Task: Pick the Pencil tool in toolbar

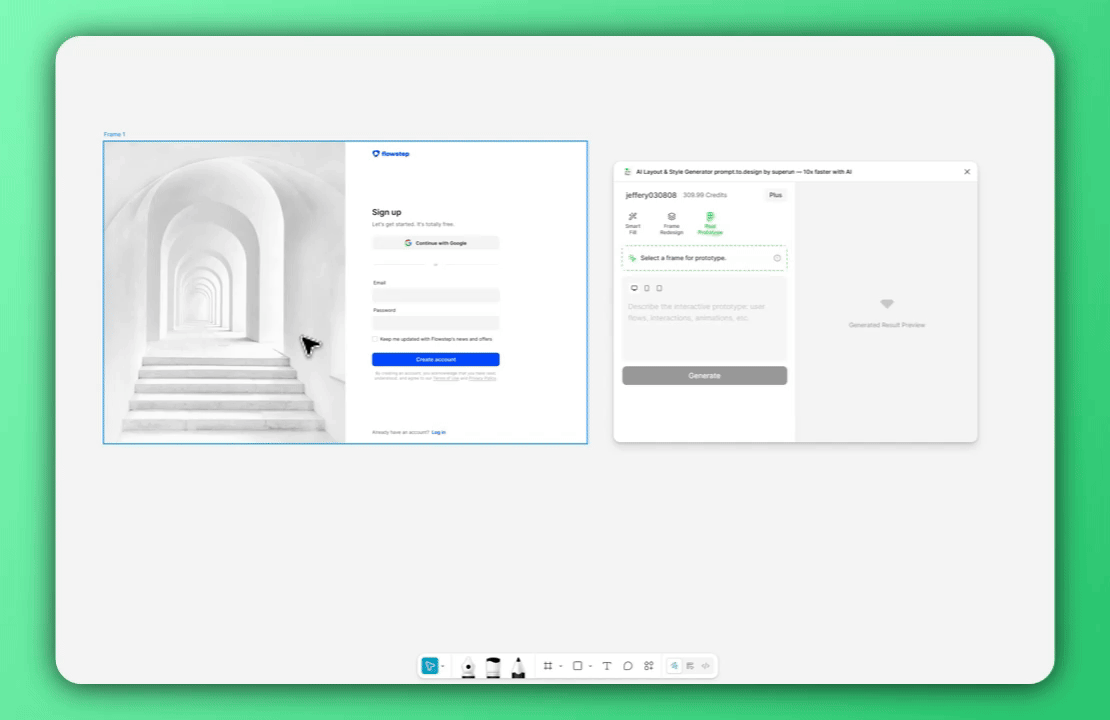Action: click(x=518, y=667)
